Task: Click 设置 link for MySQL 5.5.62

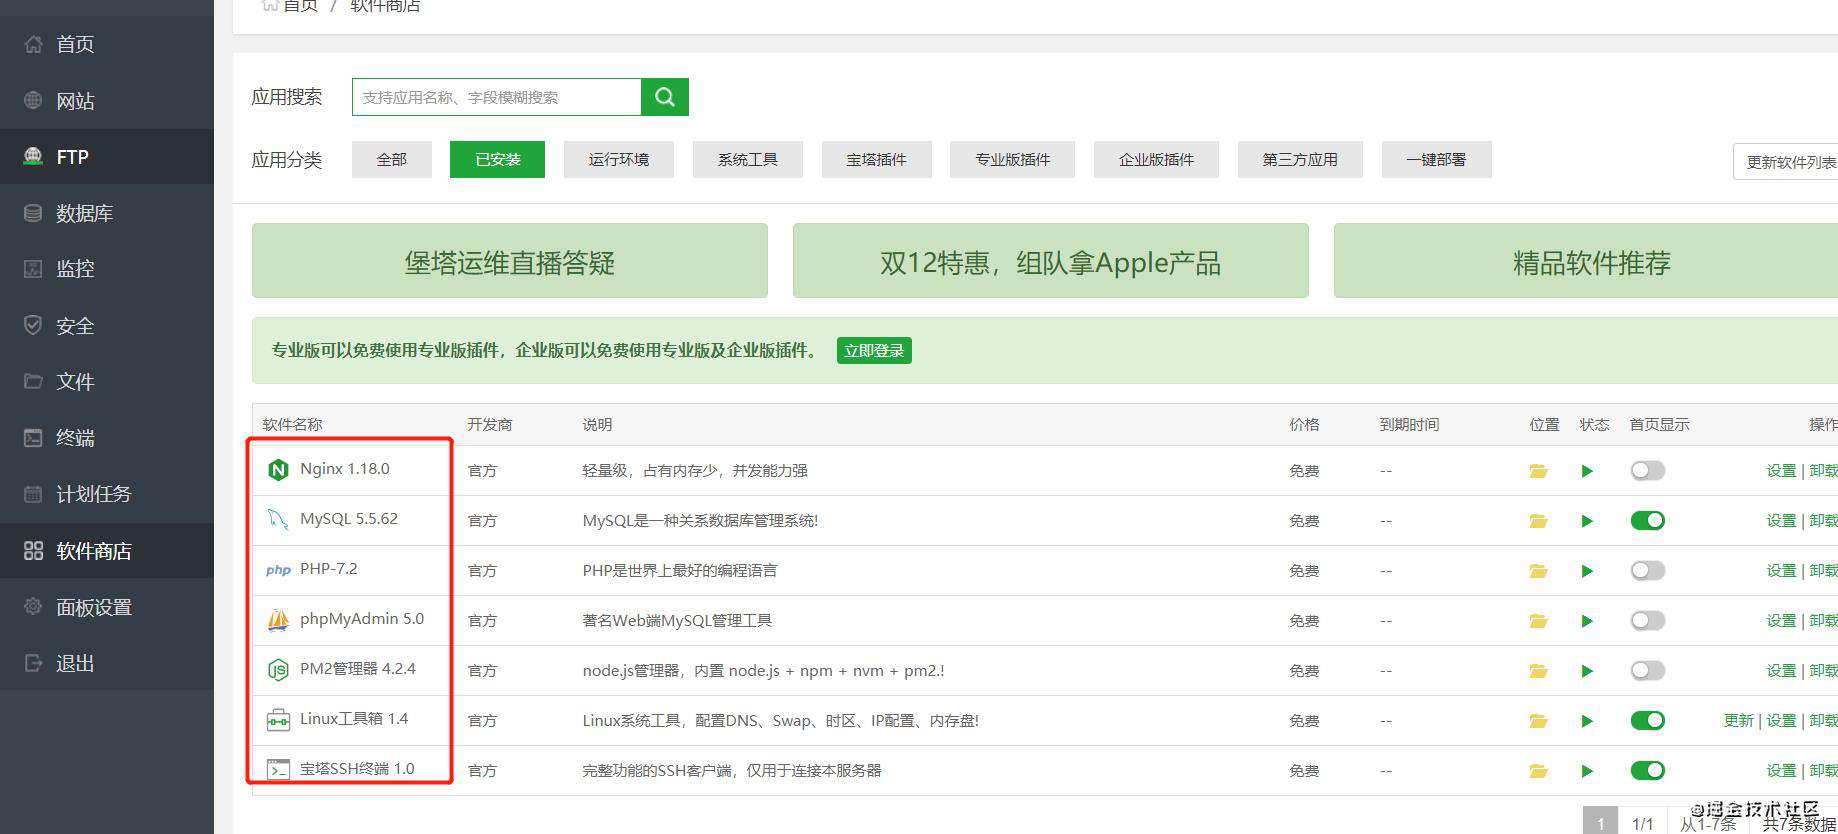Action: tap(1781, 521)
